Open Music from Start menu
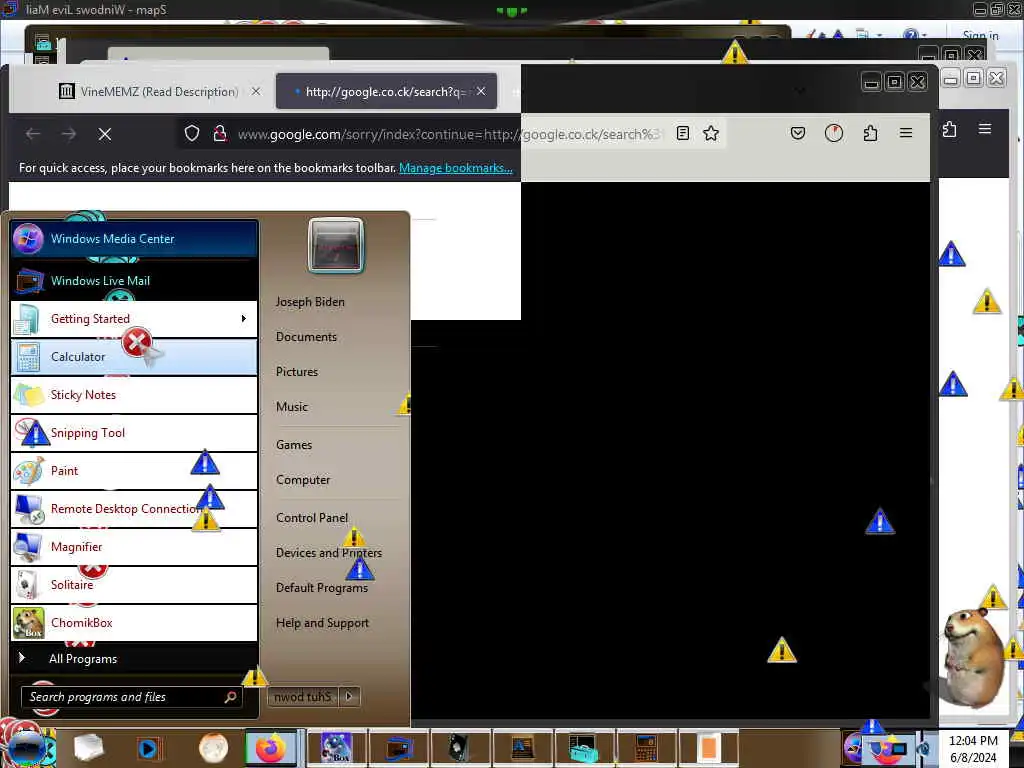 pyautogui.click(x=292, y=407)
